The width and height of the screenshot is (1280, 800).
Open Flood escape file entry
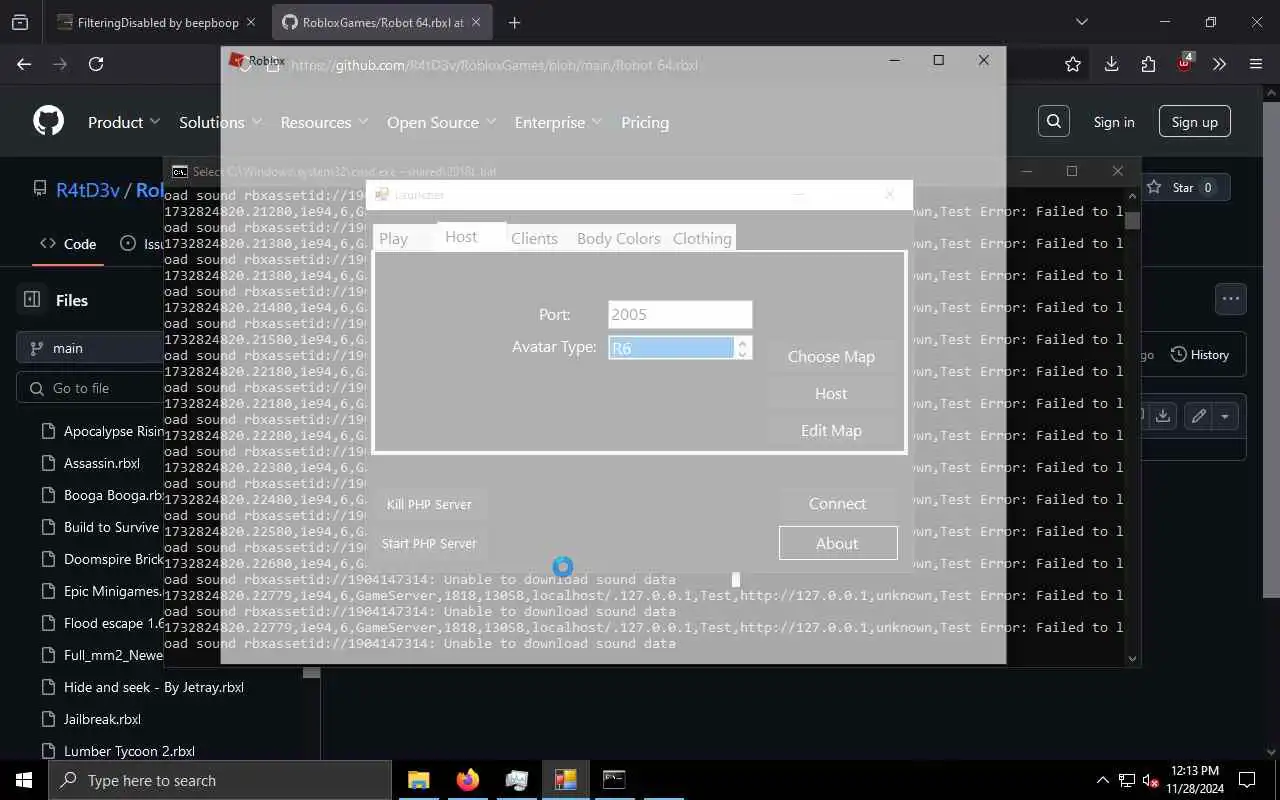click(x=114, y=623)
